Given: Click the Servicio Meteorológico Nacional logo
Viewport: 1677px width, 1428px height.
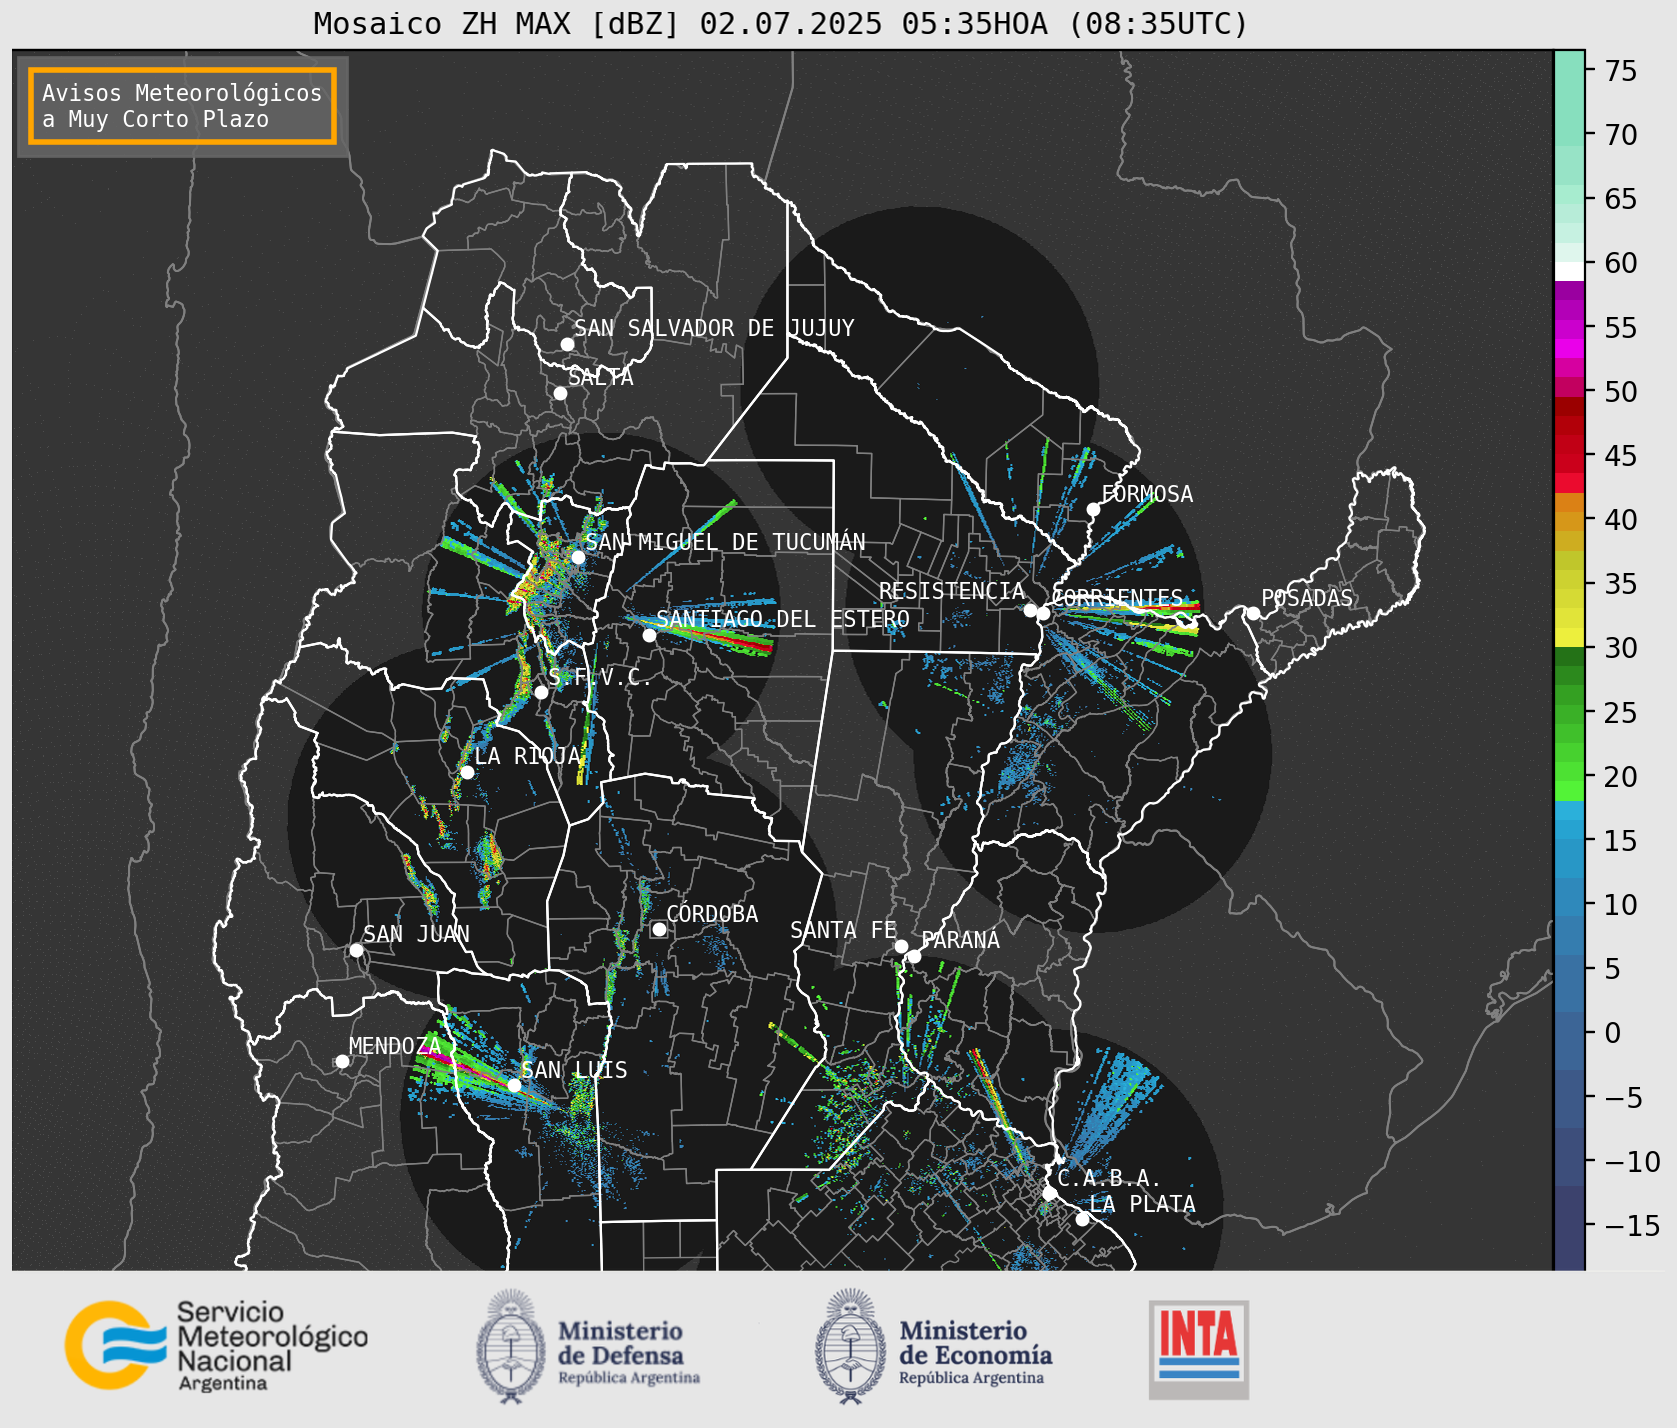Looking at the screenshot, I should (x=217, y=1345).
